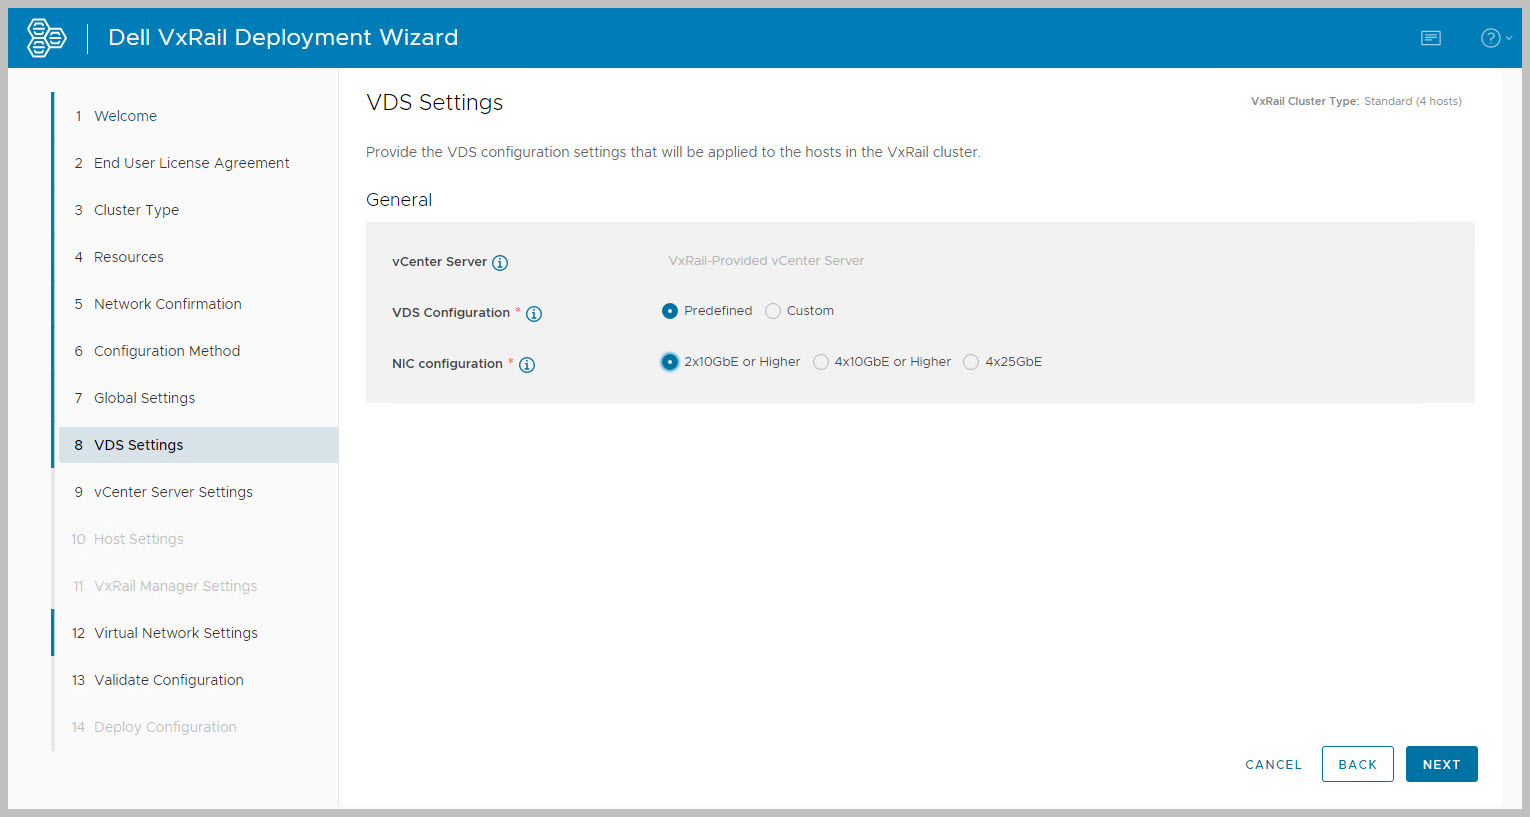
Task: Open the help question mark menu
Action: point(1495,38)
